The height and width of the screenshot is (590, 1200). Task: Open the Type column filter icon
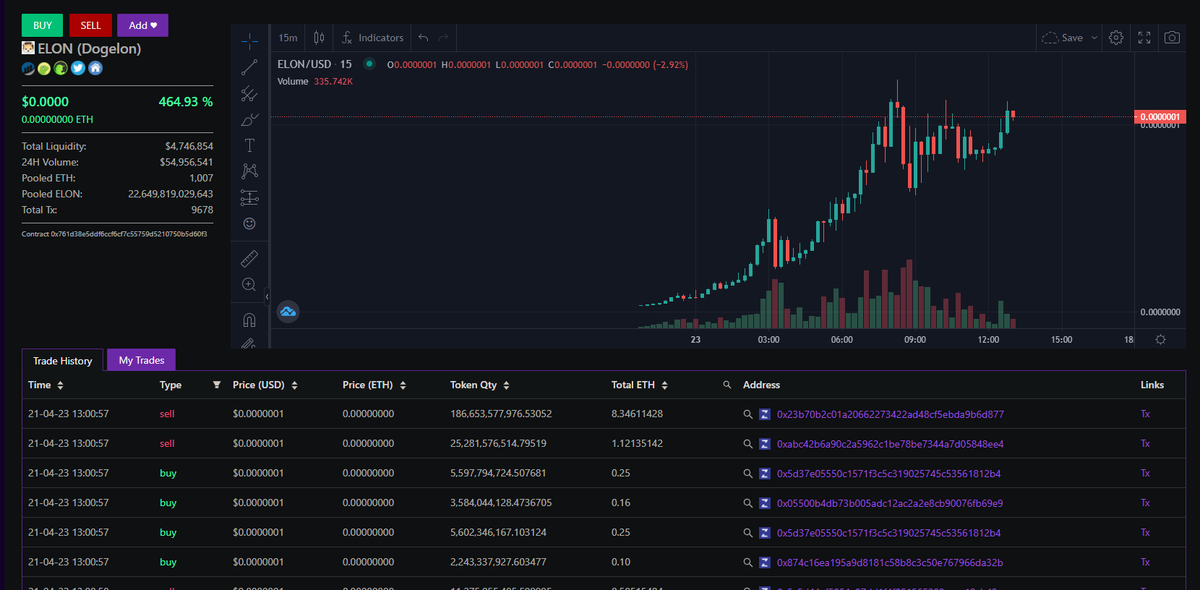pos(216,385)
